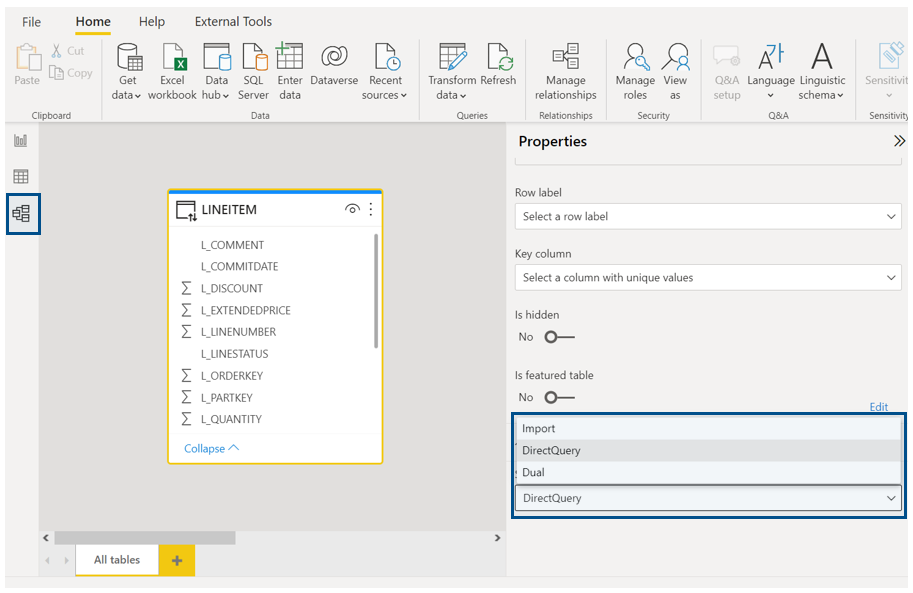
Task: Open the Data hub menu
Action: tap(216, 71)
